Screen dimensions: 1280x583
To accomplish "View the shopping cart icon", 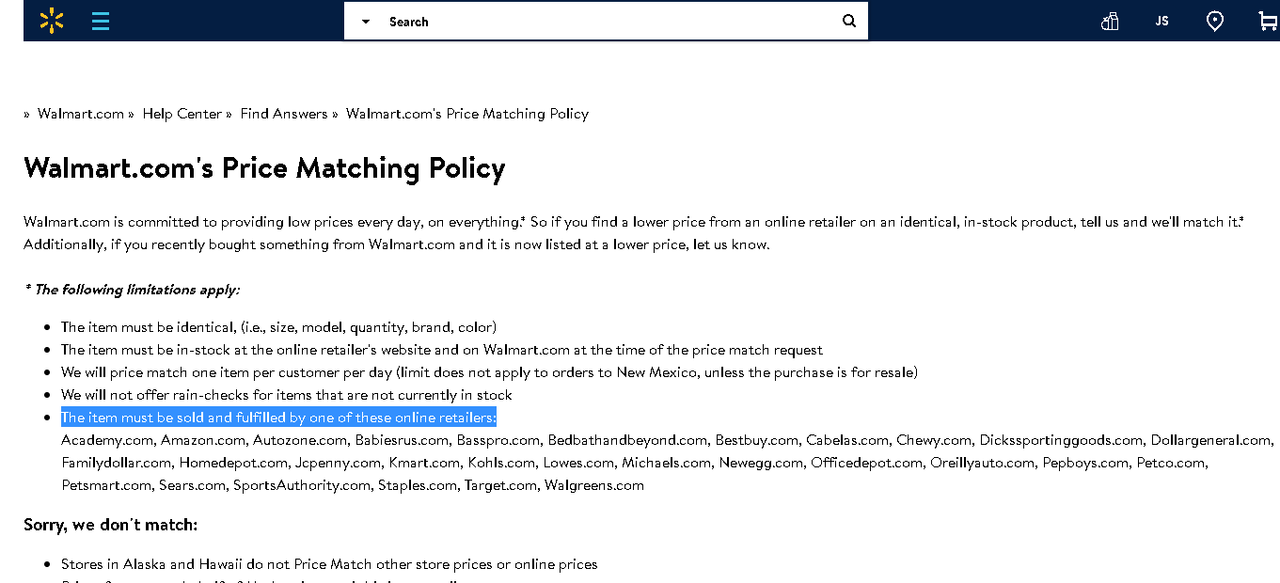I will (1268, 21).
